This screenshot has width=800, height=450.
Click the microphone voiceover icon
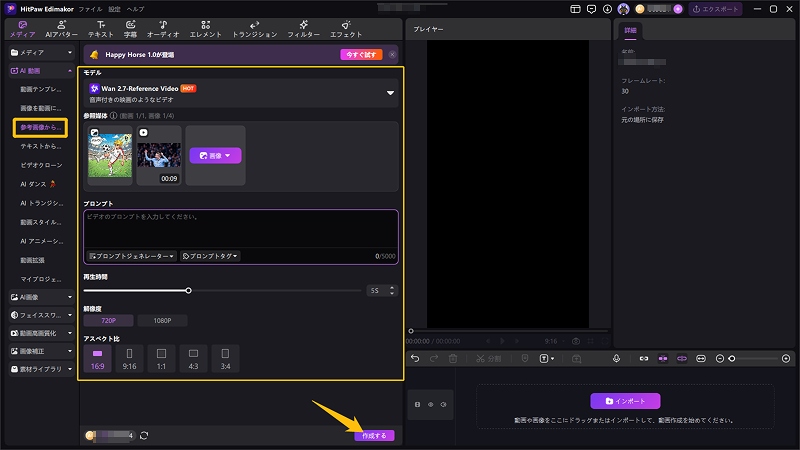coord(616,359)
